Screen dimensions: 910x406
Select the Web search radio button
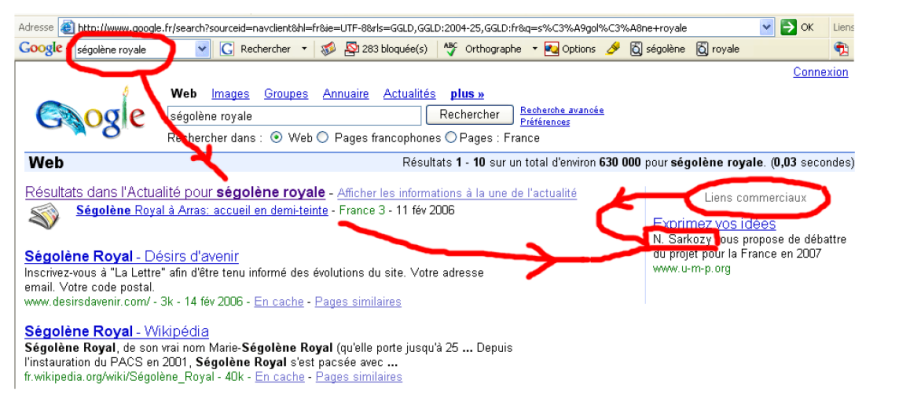(277, 138)
